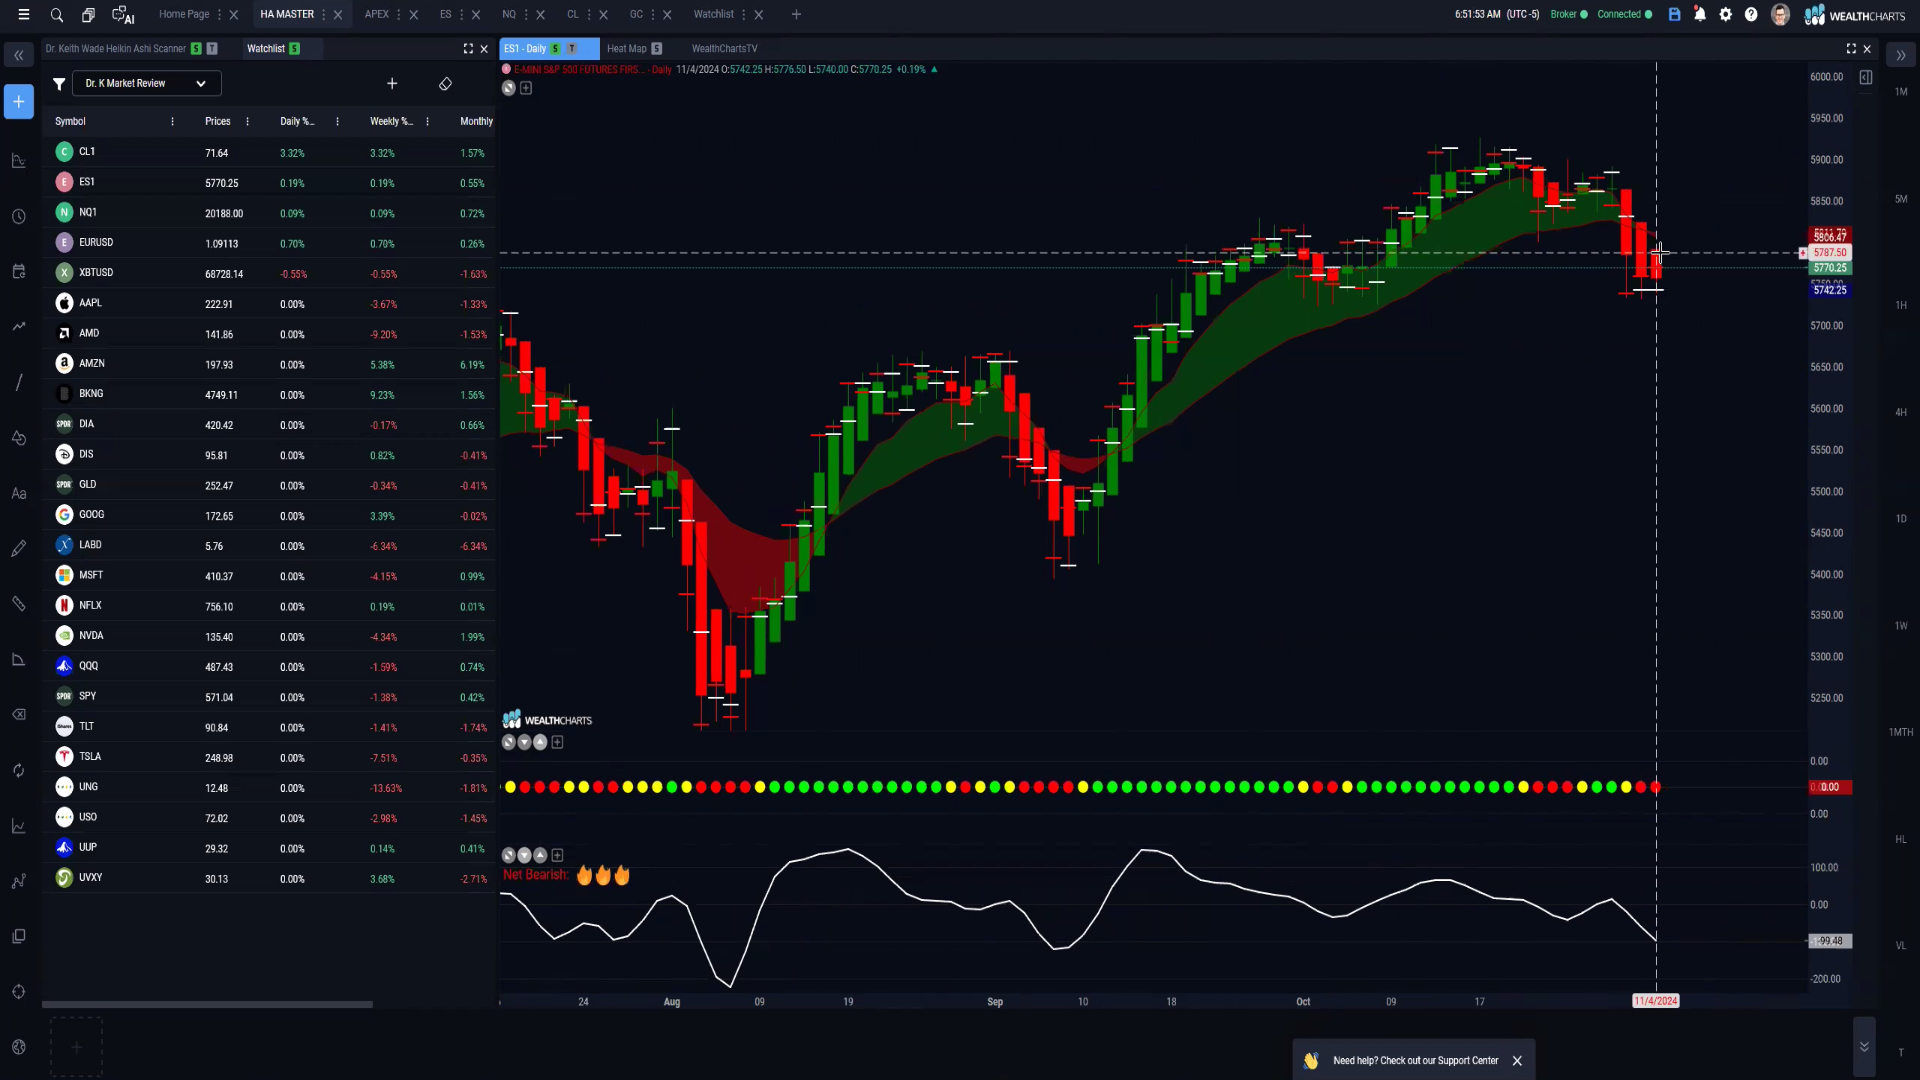
Task: Select the trend line drawing tool
Action: (x=19, y=382)
